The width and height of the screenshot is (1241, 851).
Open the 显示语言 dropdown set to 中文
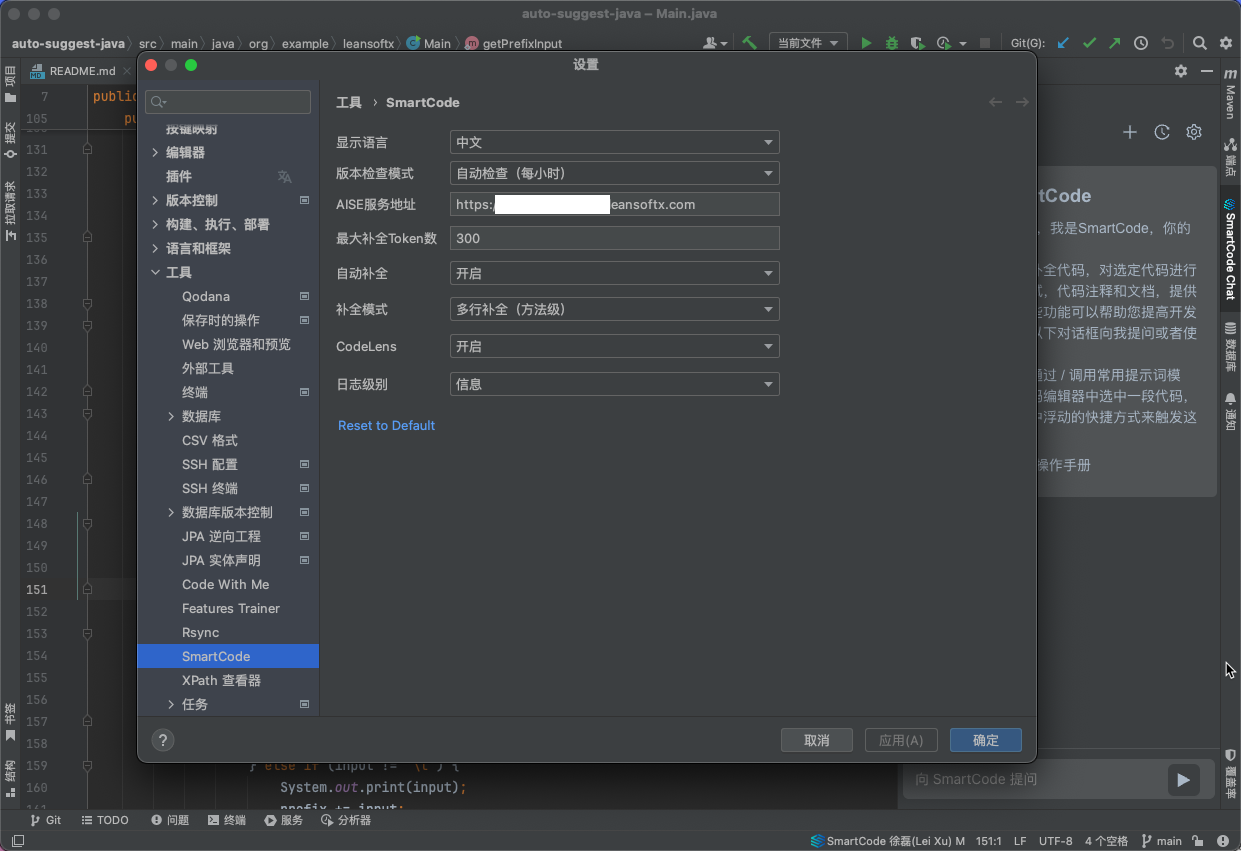click(x=614, y=142)
